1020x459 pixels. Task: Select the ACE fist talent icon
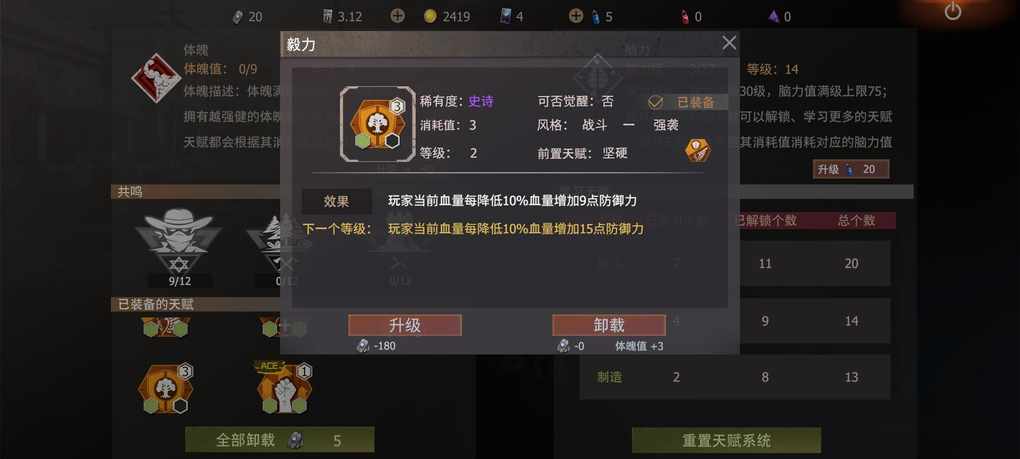pyautogui.click(x=284, y=387)
